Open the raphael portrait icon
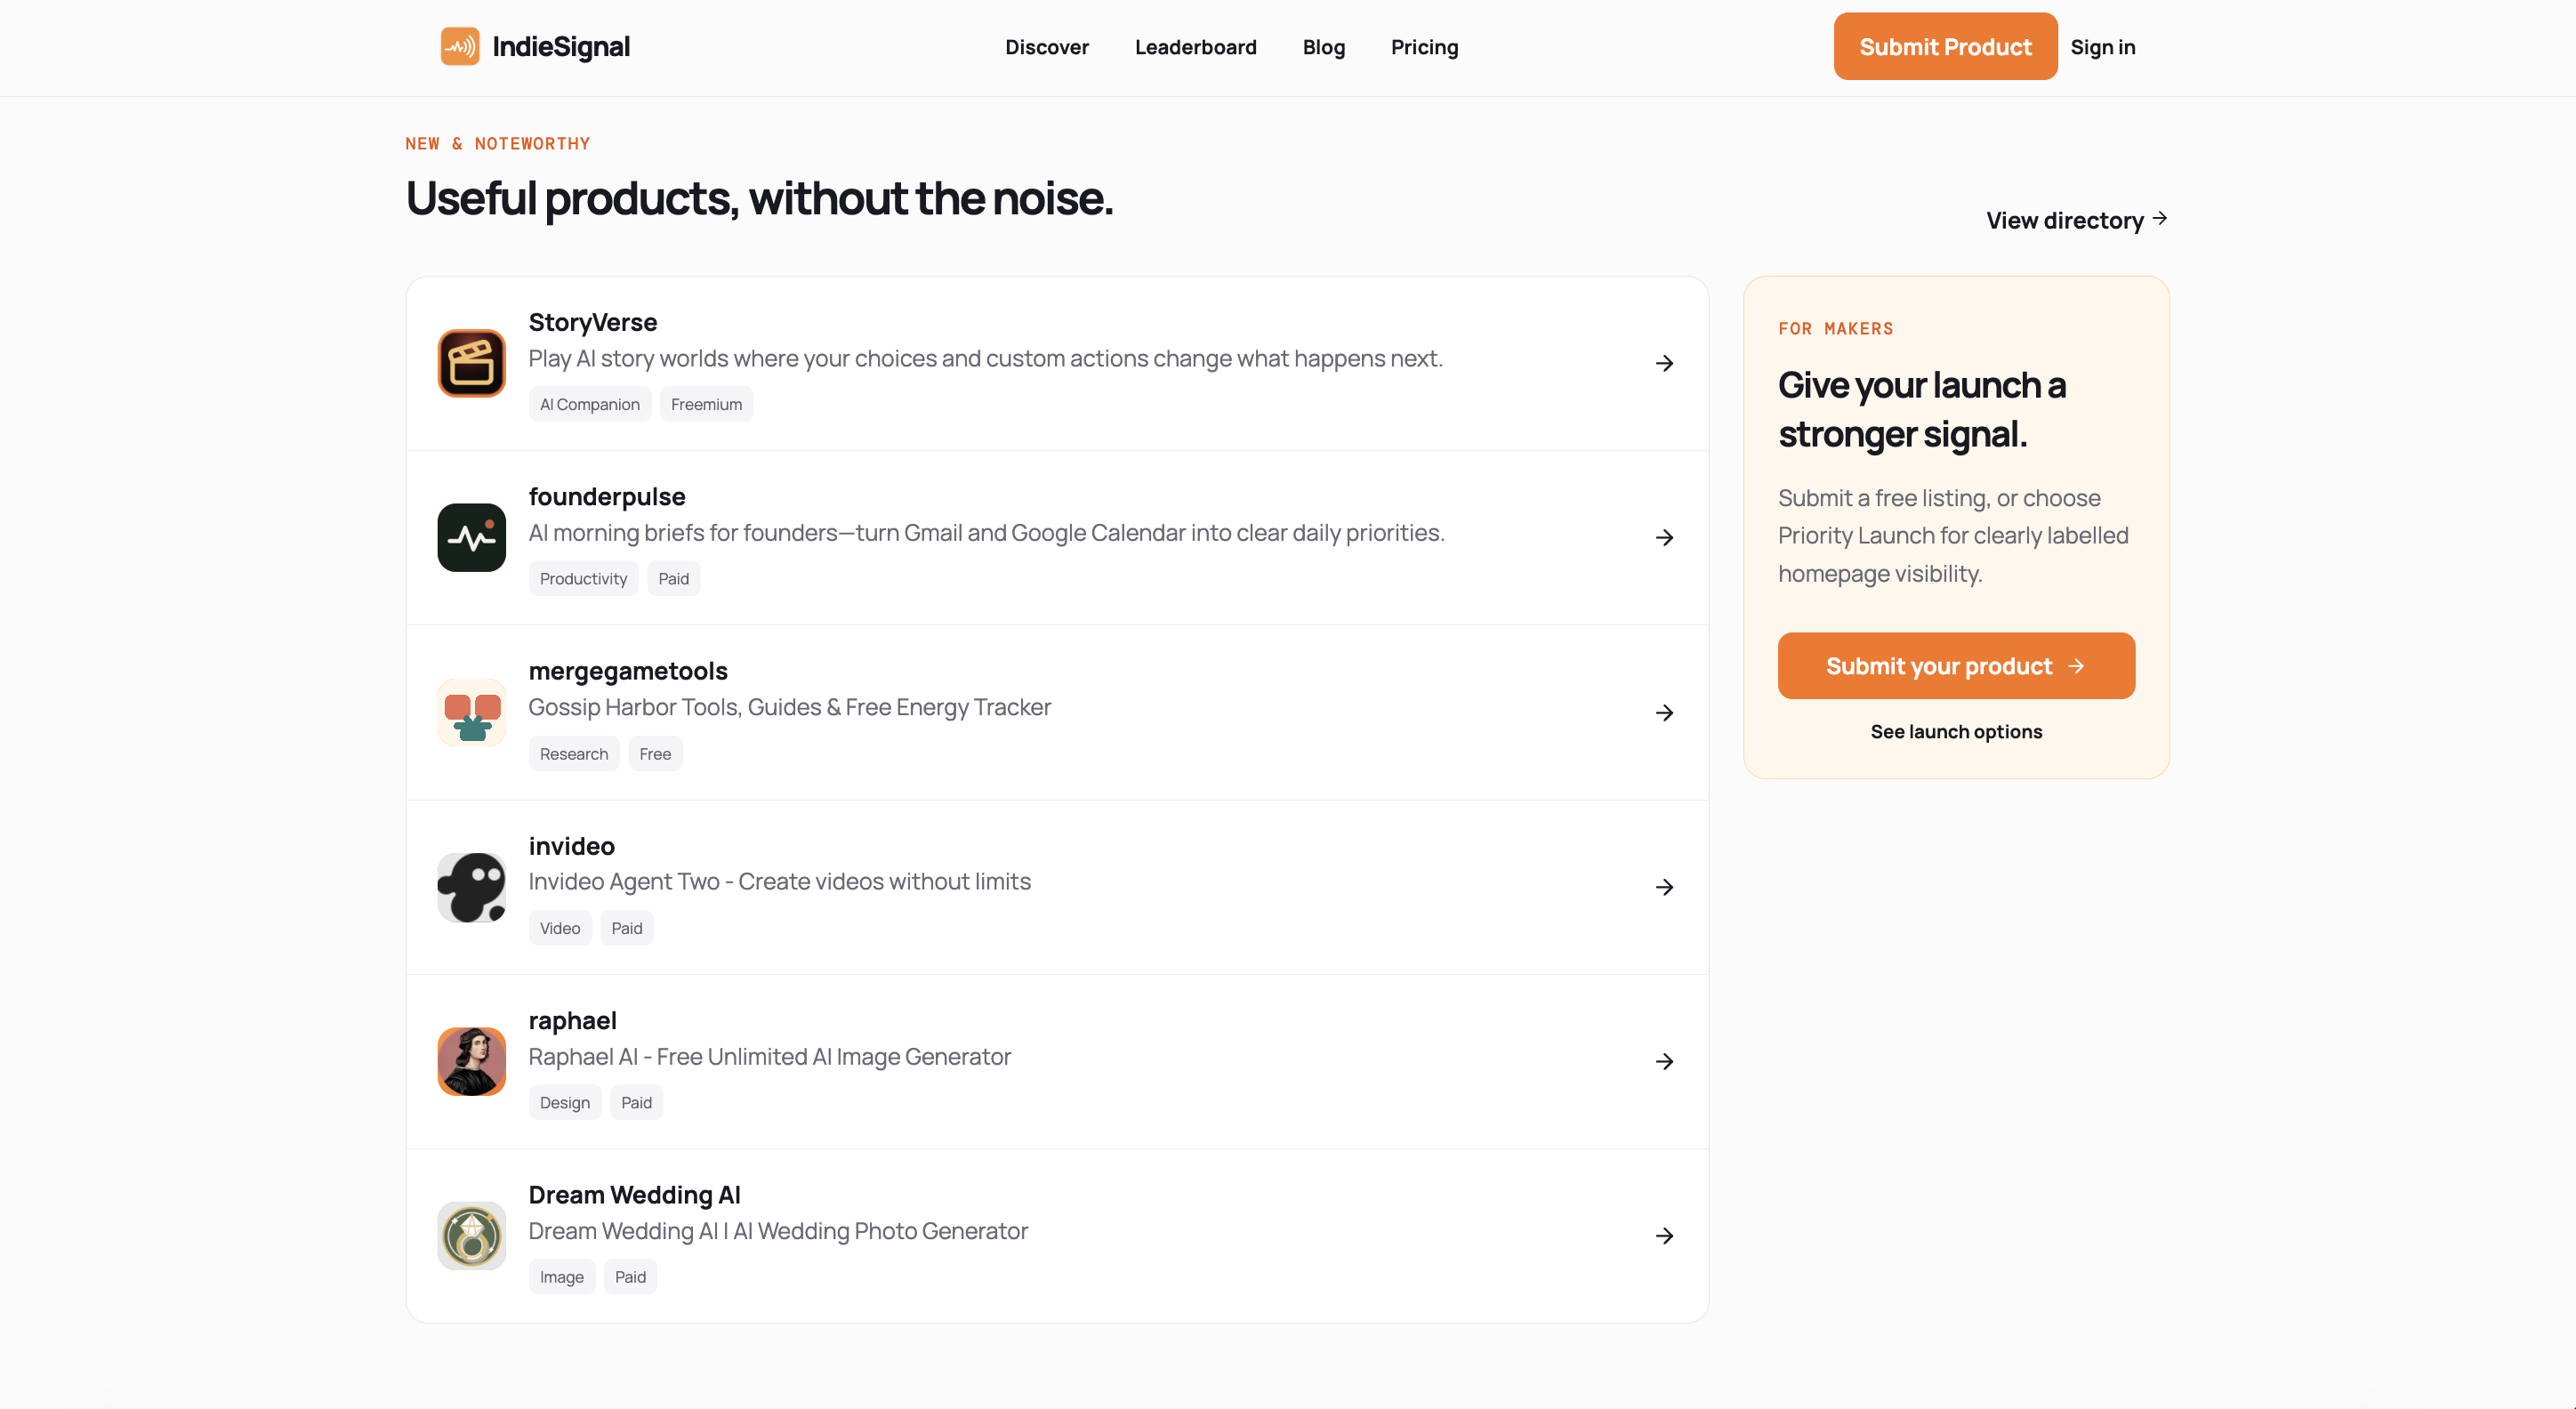Image resolution: width=2576 pixels, height=1409 pixels. click(x=471, y=1061)
